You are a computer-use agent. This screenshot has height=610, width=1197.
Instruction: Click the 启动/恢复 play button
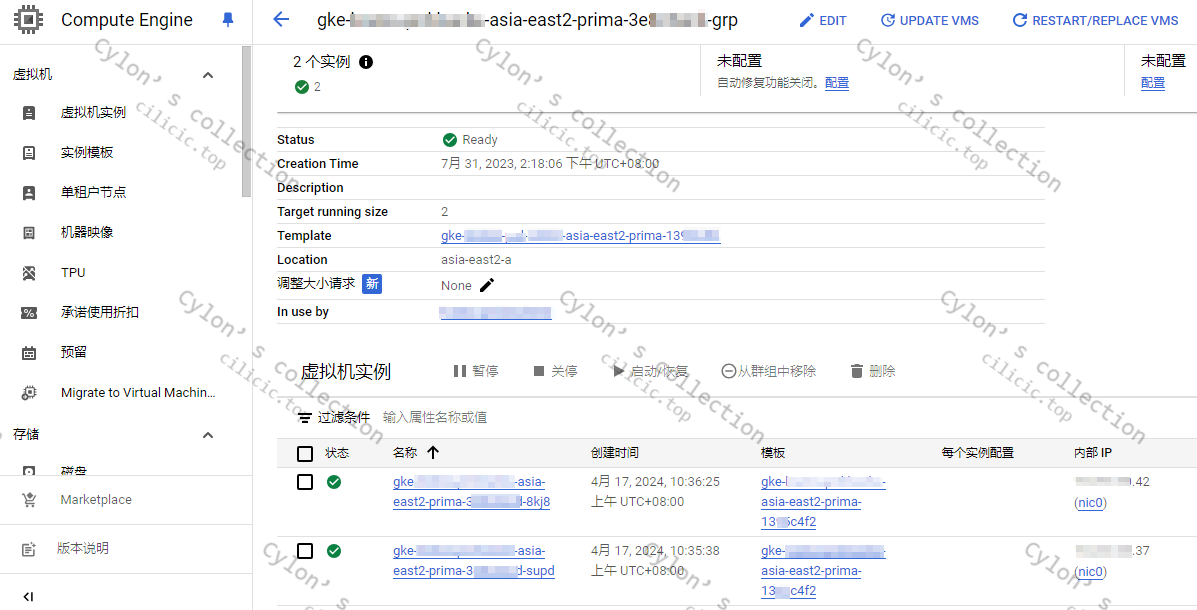coord(650,371)
